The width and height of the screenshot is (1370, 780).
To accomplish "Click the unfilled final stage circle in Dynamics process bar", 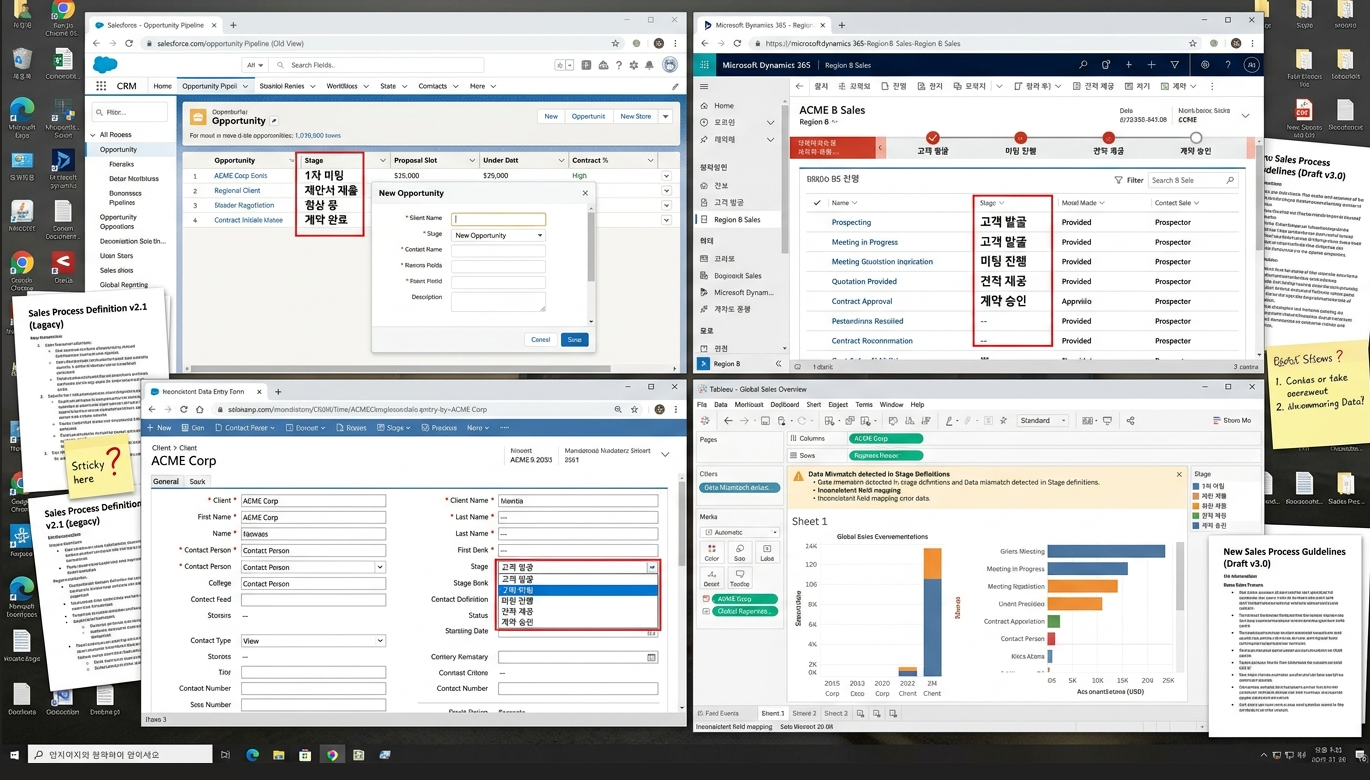I will pyautogui.click(x=1195, y=138).
